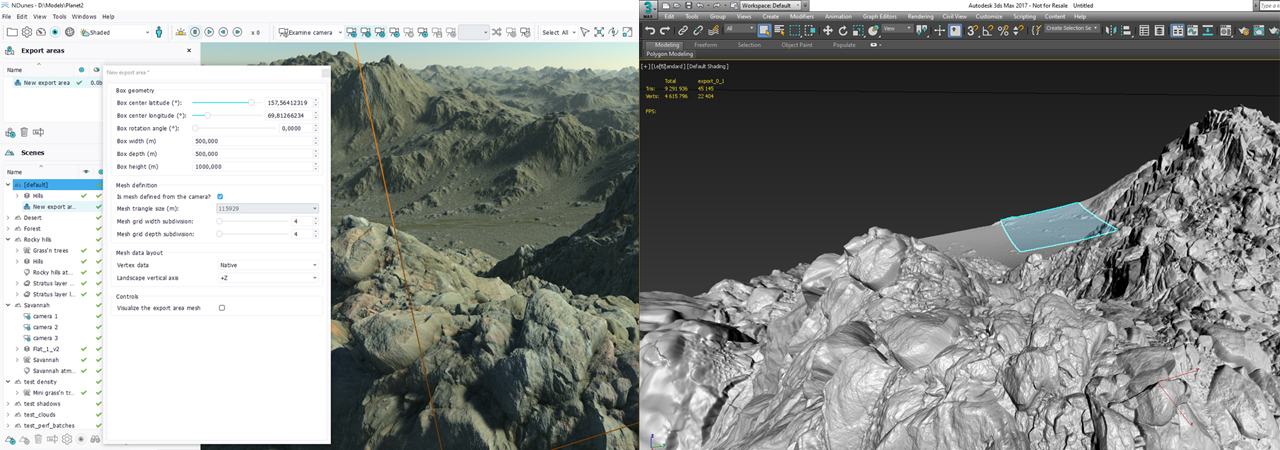This screenshot has width=1280, height=450.
Task: Toggle the Angle Snap icon in 3ds Max
Action: pos(988,31)
